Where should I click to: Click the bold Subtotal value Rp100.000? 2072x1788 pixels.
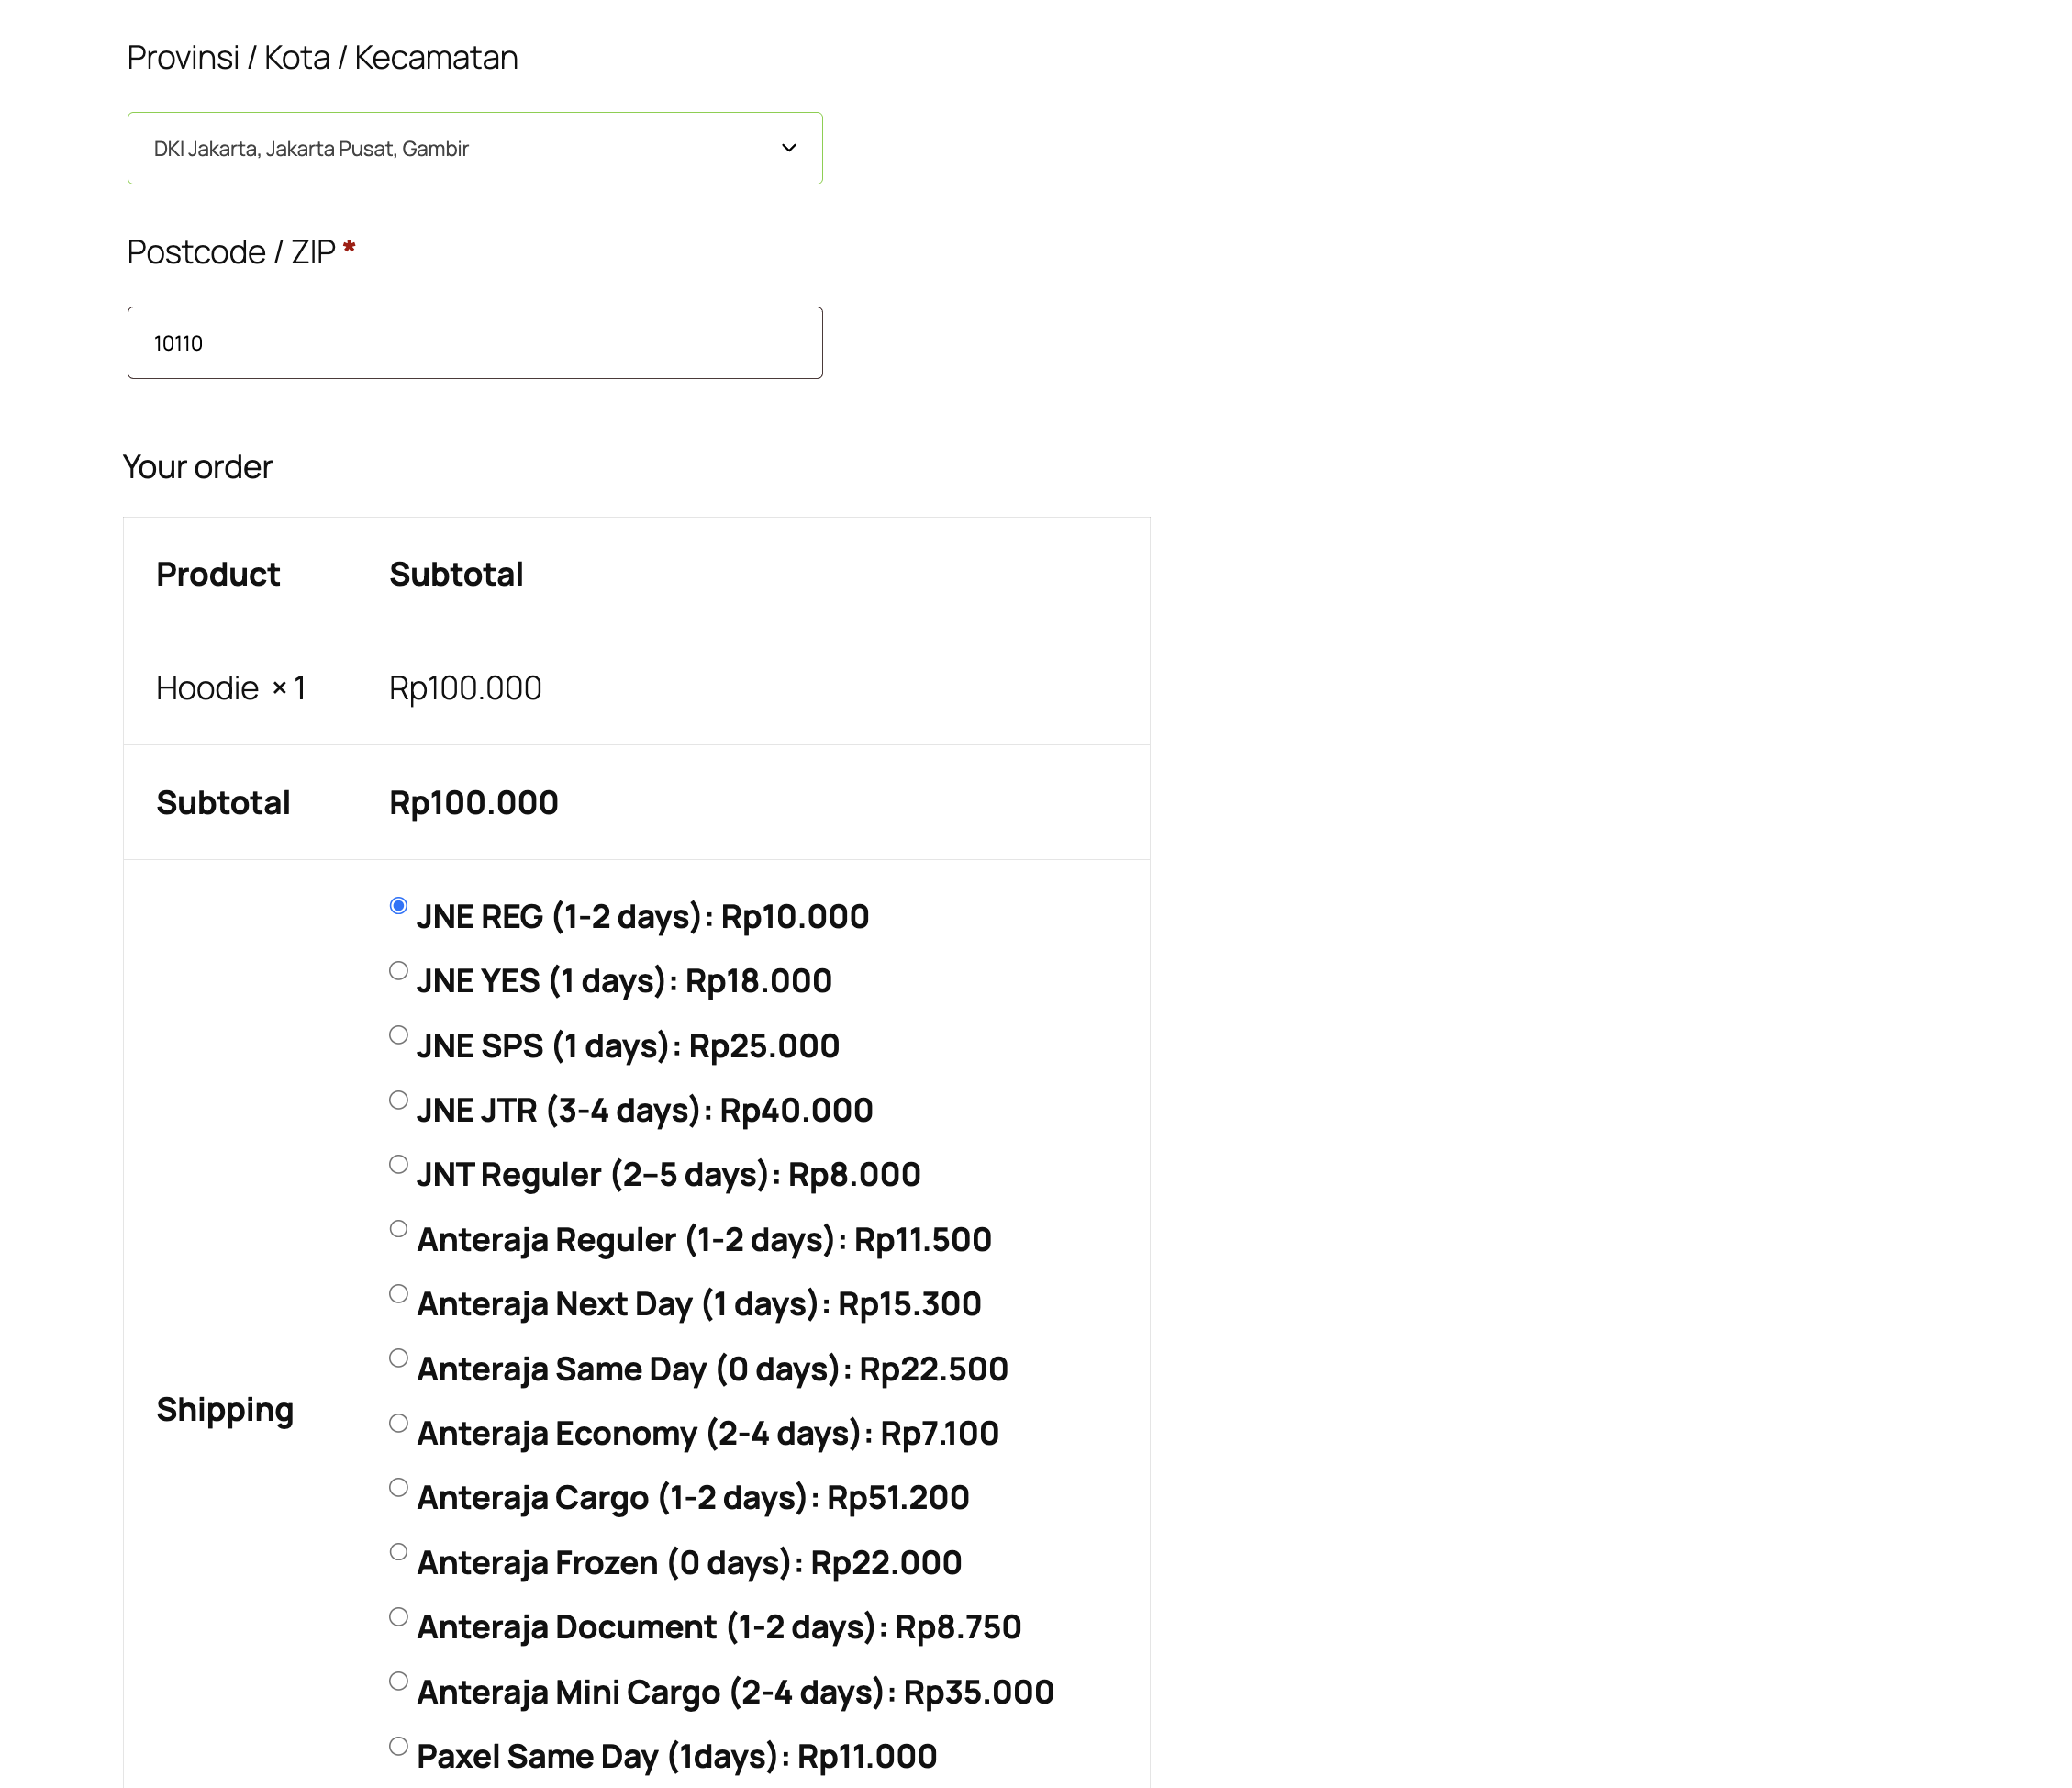click(473, 803)
